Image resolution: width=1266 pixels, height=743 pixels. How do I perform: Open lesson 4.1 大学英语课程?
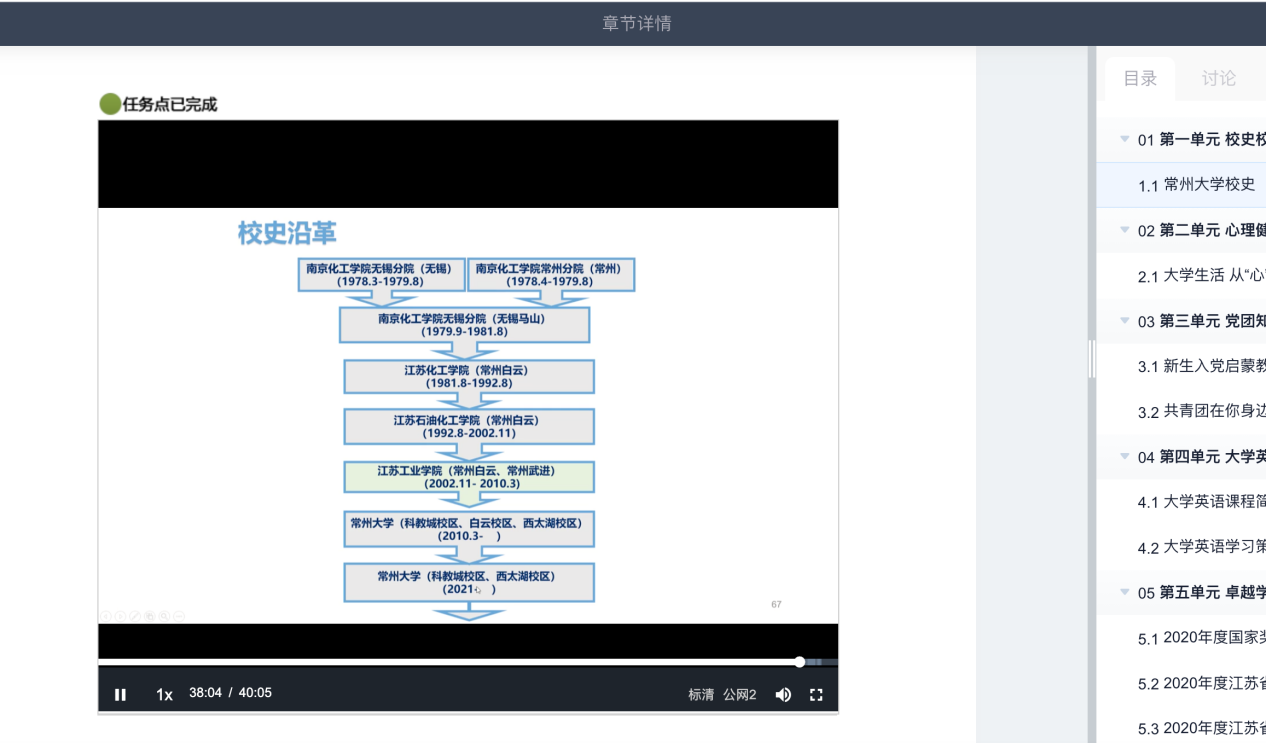click(x=1200, y=502)
